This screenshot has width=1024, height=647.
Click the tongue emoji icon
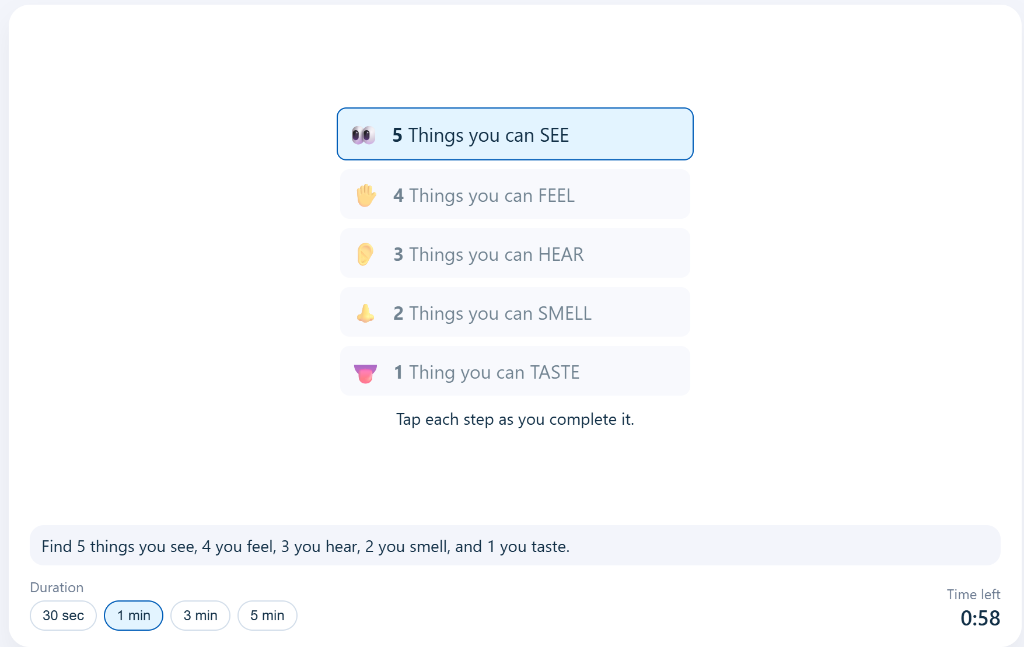[365, 373]
